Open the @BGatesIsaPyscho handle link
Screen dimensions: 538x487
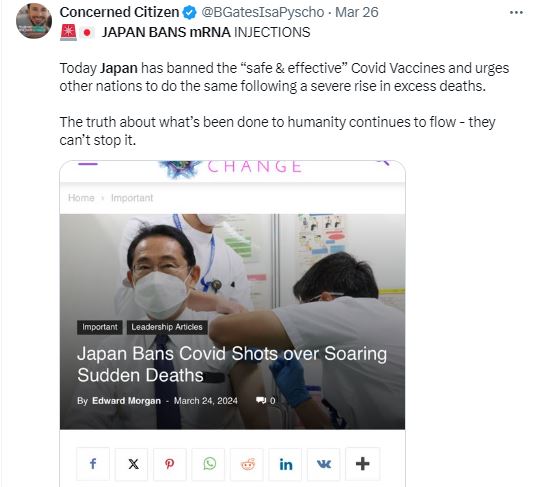[262, 12]
